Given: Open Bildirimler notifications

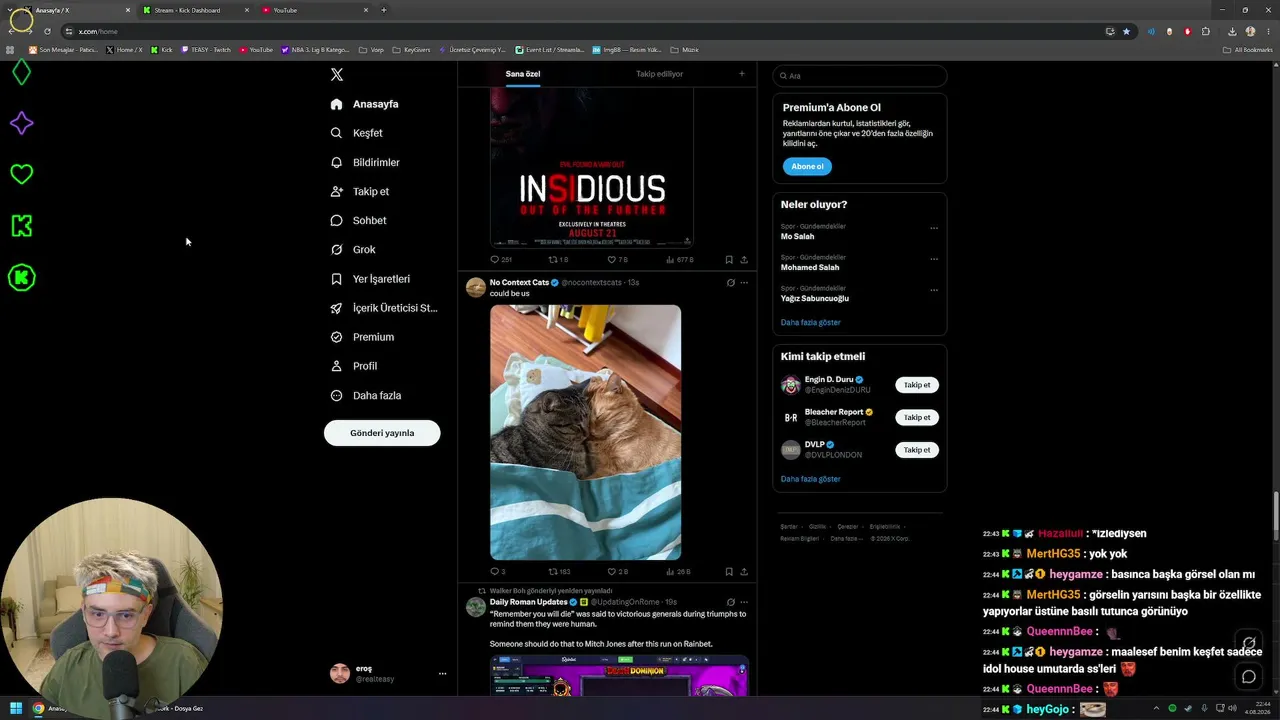Looking at the screenshot, I should [365, 162].
